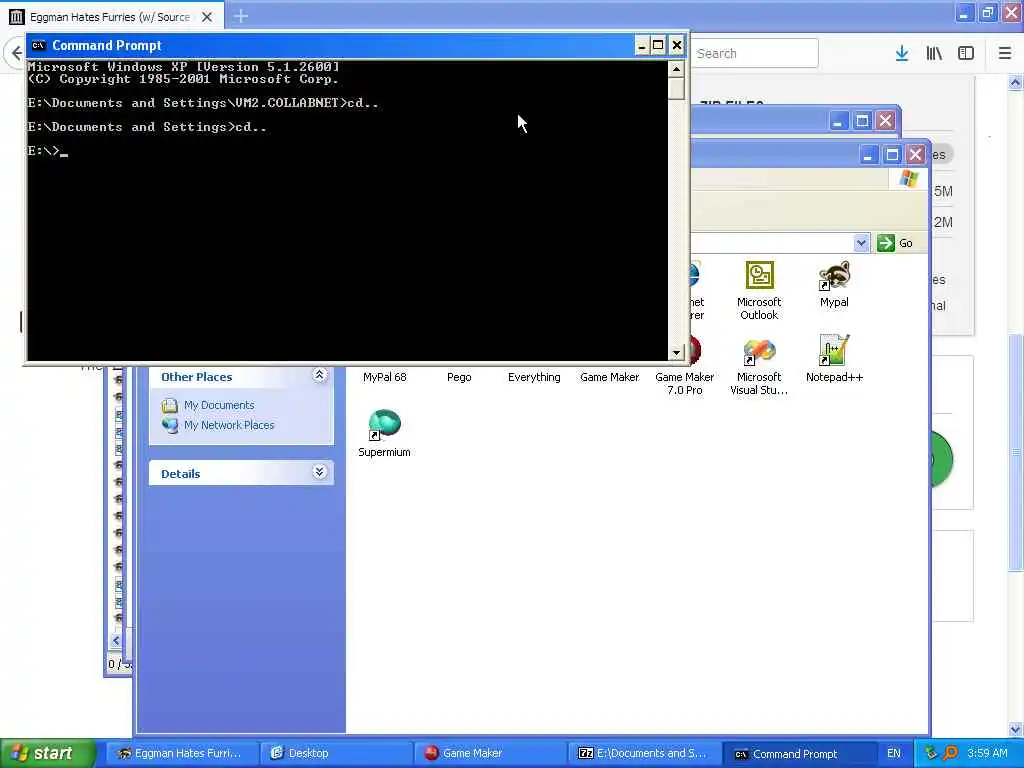
Task: Toggle the browser sidebar icon
Action: tap(966, 54)
